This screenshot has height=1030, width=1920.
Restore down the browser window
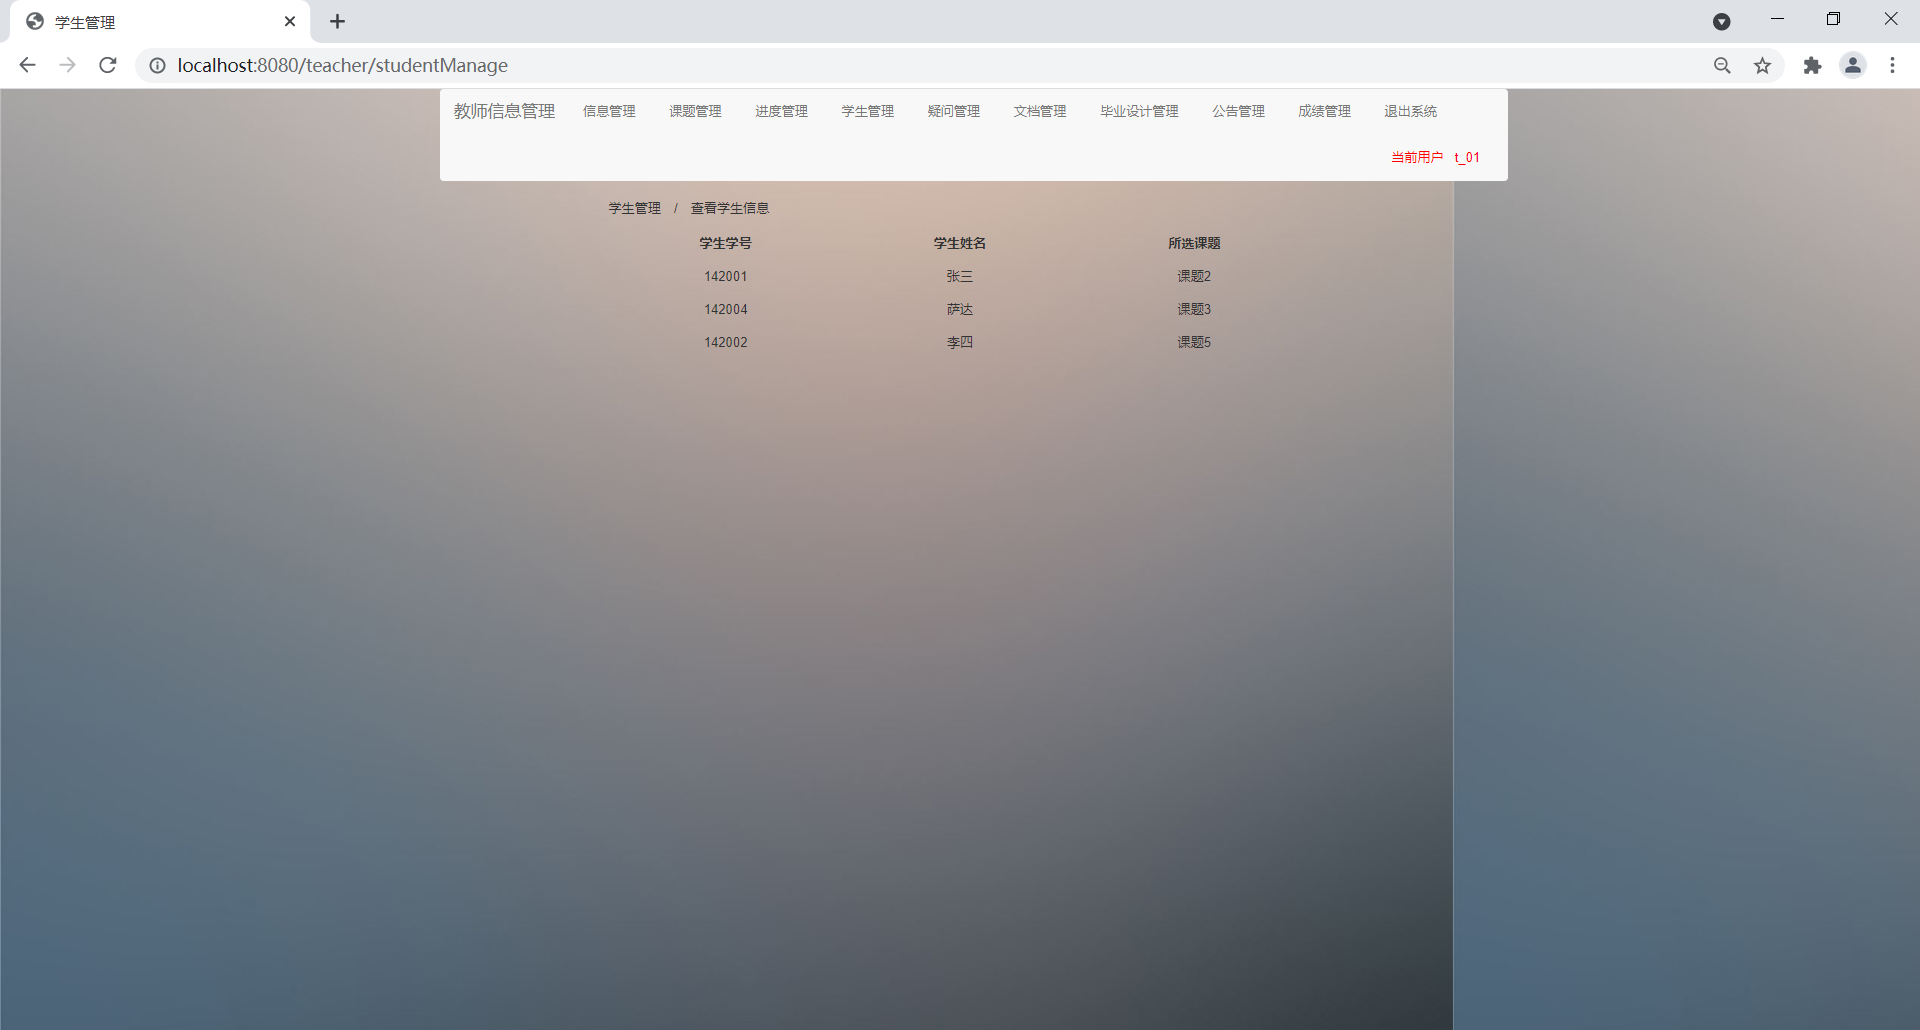[x=1833, y=19]
